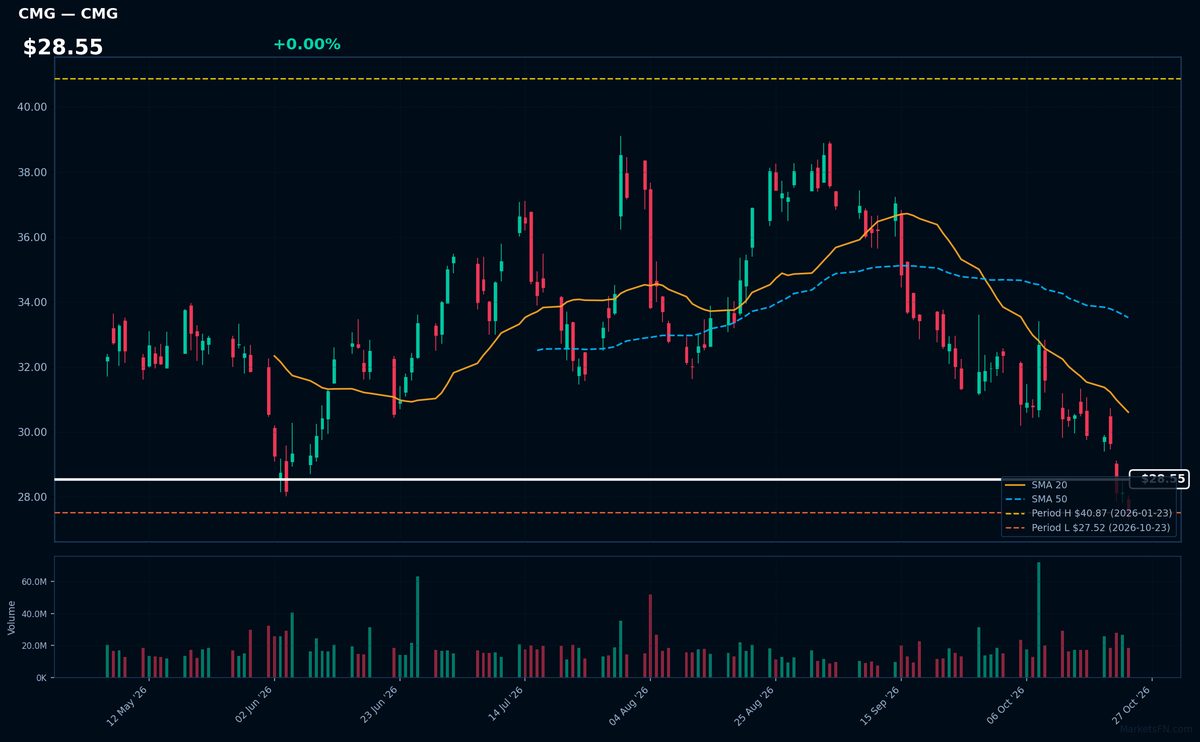Viewport: 1200px width, 742px height.
Task: Click the white horizontal current price line
Action: click(x=592, y=480)
